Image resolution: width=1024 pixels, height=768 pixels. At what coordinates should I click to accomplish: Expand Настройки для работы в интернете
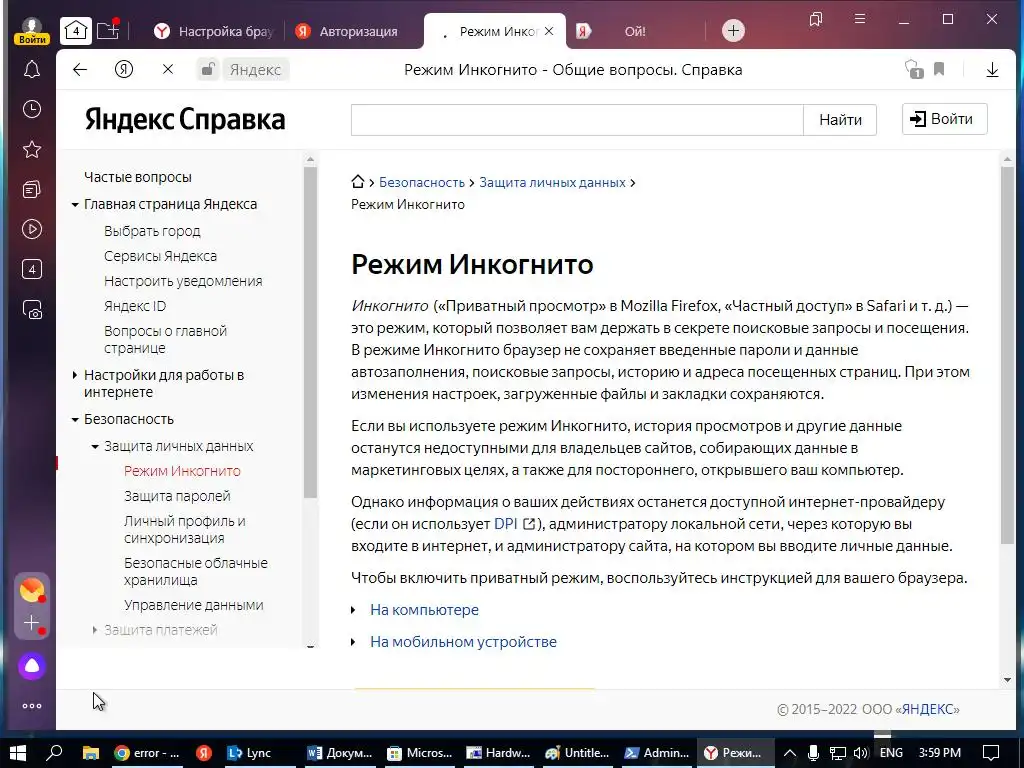(x=74, y=375)
